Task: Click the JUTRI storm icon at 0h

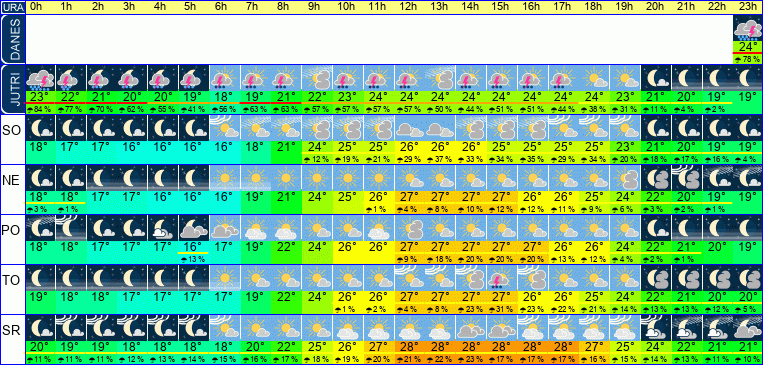Action: coord(40,78)
